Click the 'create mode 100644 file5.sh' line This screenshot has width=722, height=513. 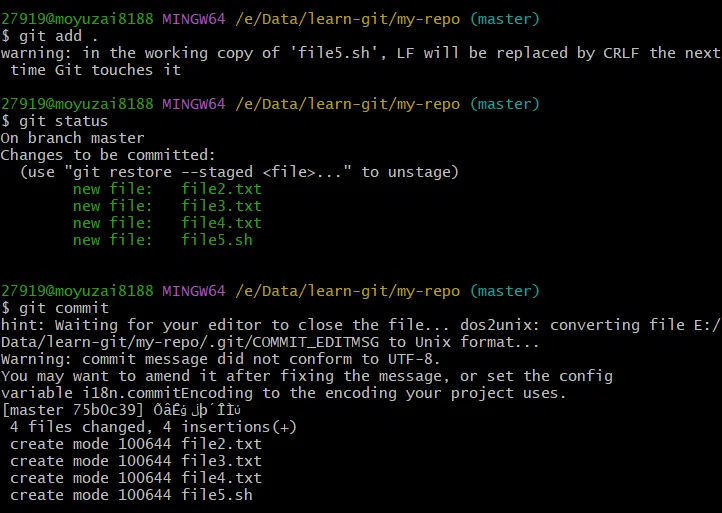(131, 495)
